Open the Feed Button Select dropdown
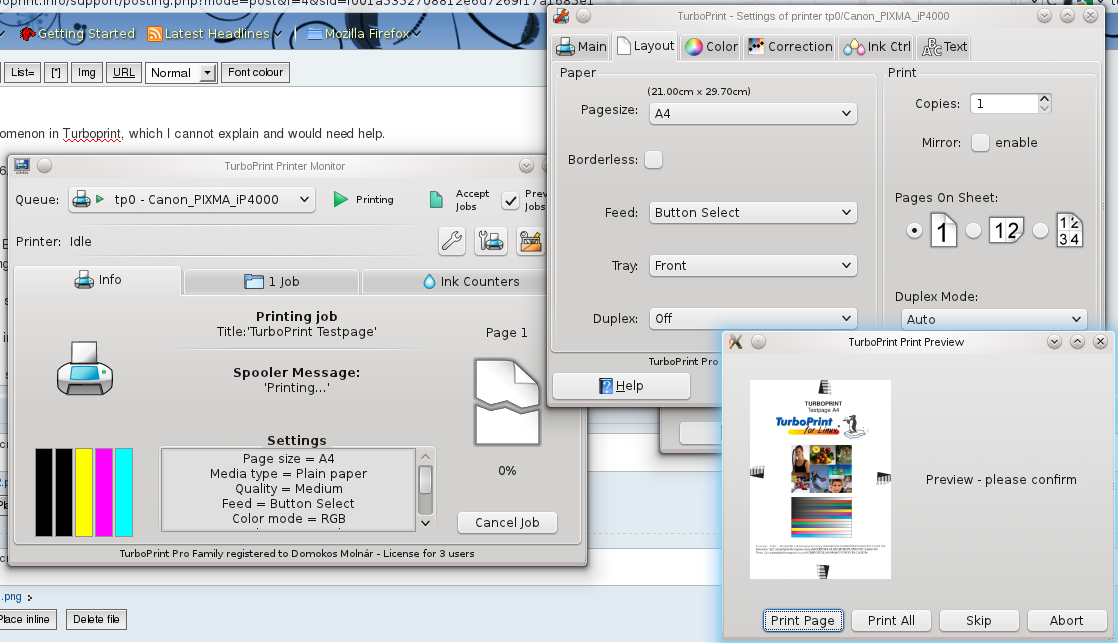 [752, 213]
